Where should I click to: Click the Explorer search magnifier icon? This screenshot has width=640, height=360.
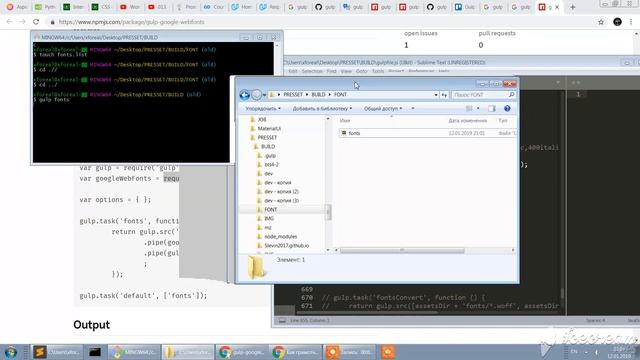[511, 95]
